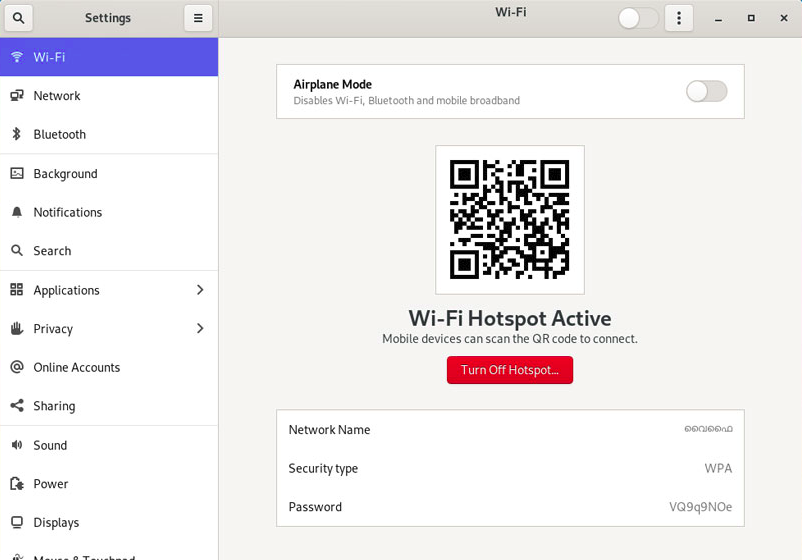Viewport: 802px width, 560px height.
Task: Open the Settings hamburger menu
Action: pos(198,18)
